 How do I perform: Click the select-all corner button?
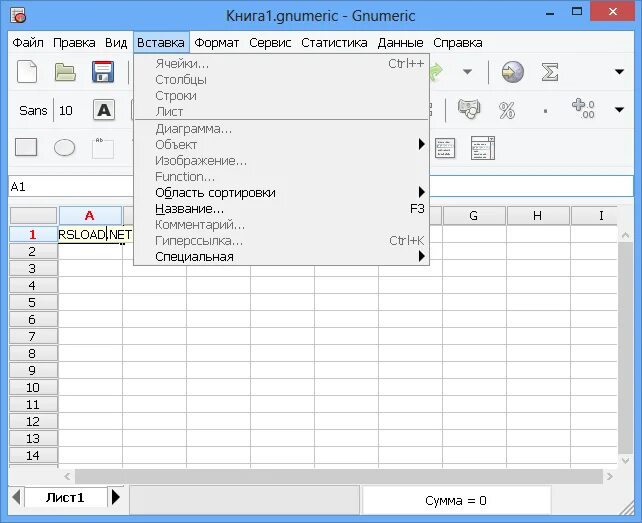tap(33, 215)
